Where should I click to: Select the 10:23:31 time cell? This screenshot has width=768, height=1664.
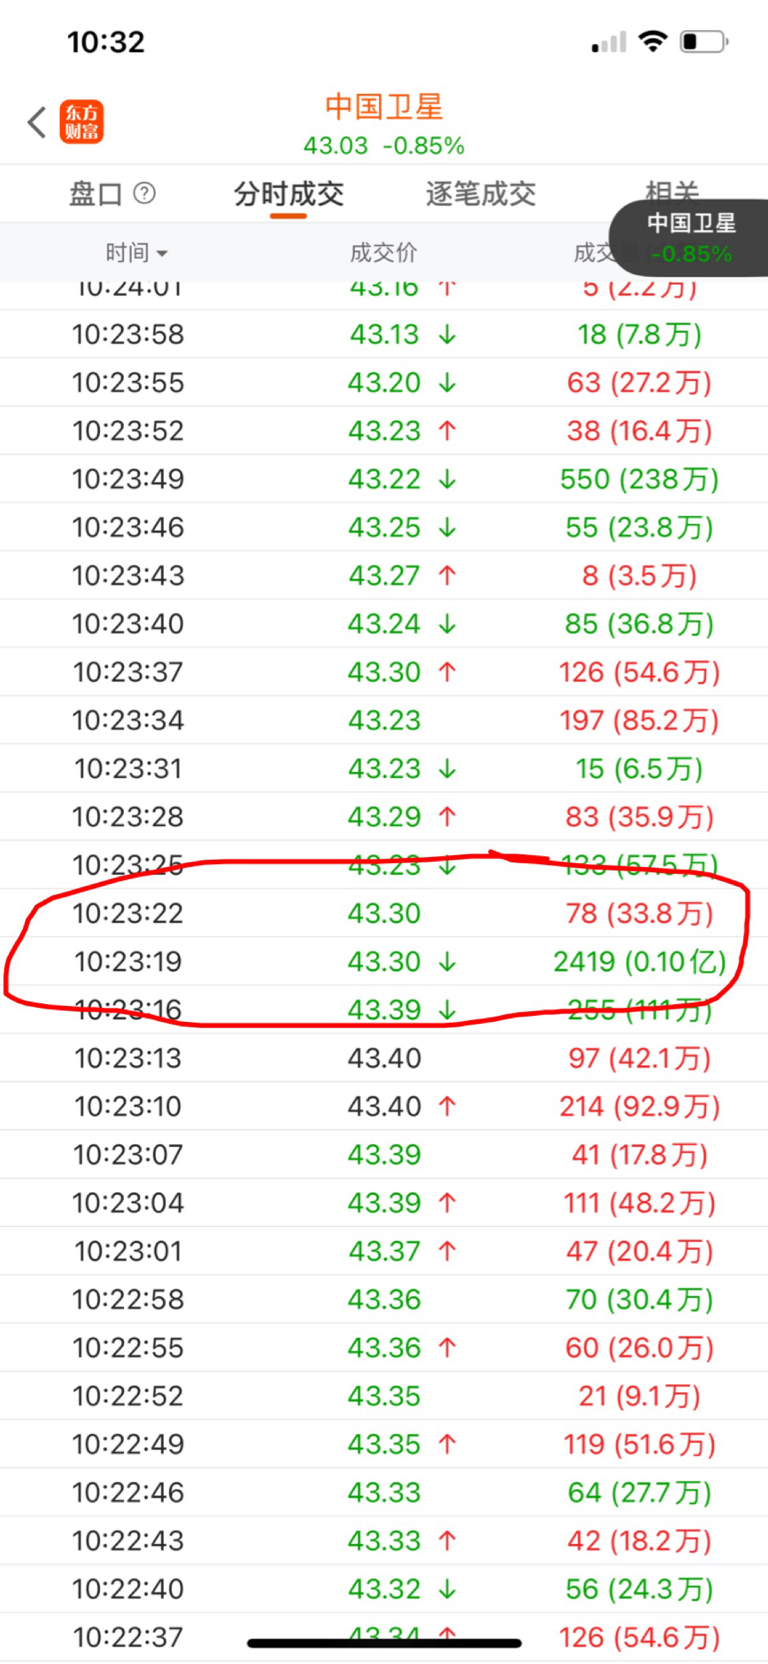[x=128, y=768]
